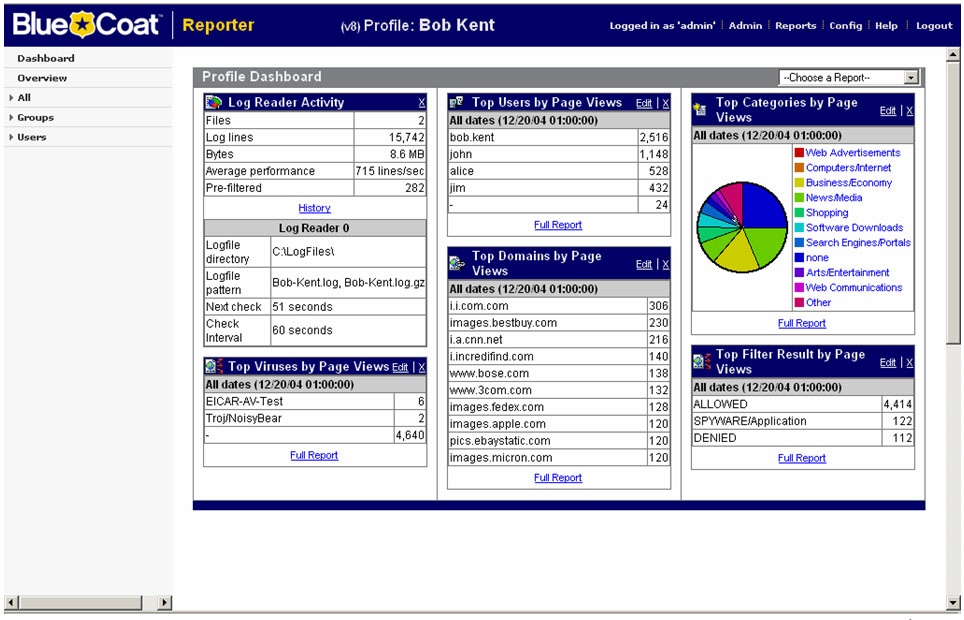This screenshot has height=620, width=964.
Task: Click the Top Users panel icon
Action: pos(457,102)
